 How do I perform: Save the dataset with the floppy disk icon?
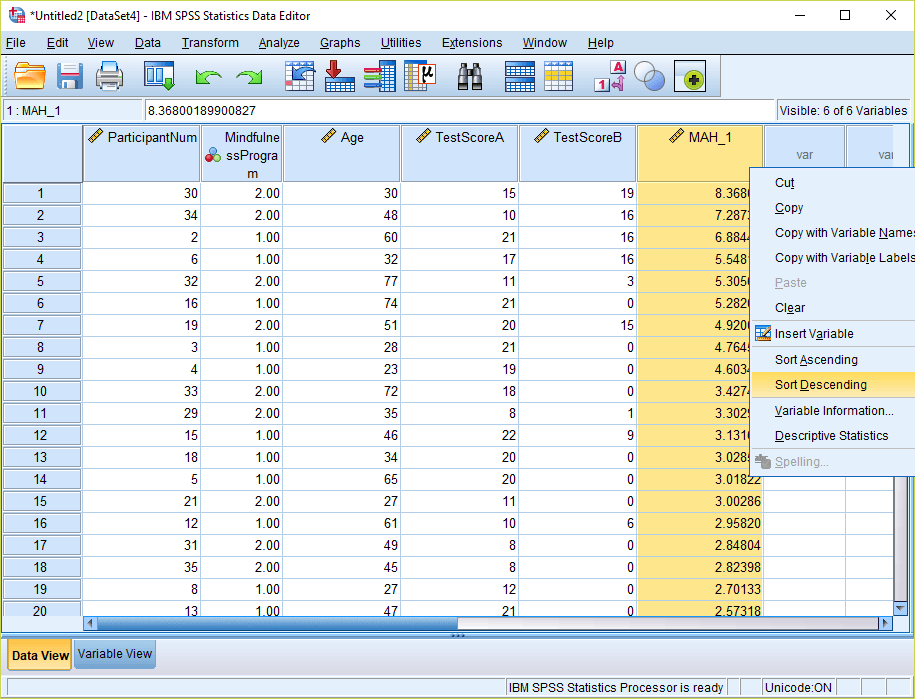(69, 77)
